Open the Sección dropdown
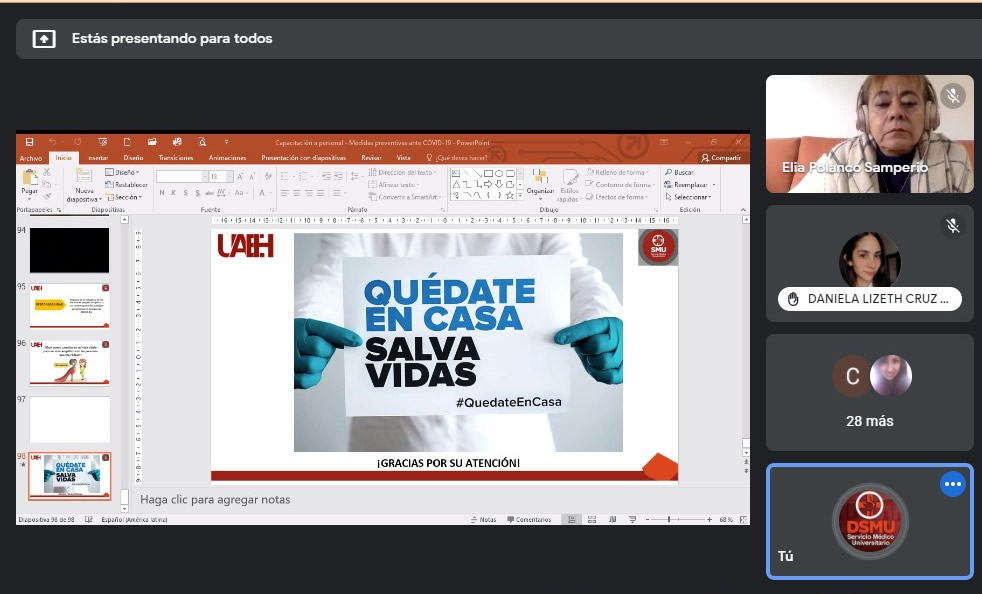This screenshot has width=982, height=594. 126,197
